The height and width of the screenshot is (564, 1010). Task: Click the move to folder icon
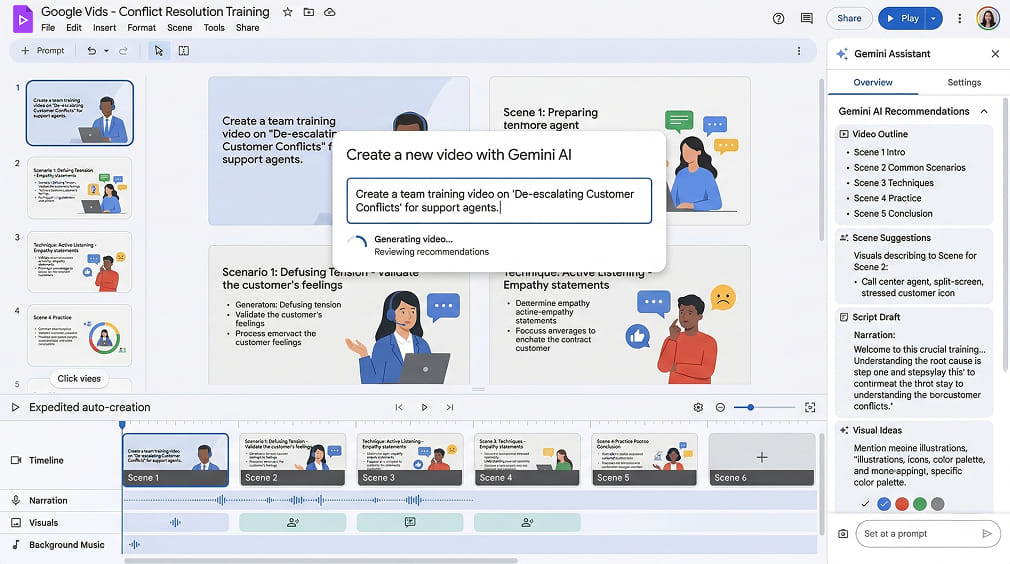(x=309, y=12)
